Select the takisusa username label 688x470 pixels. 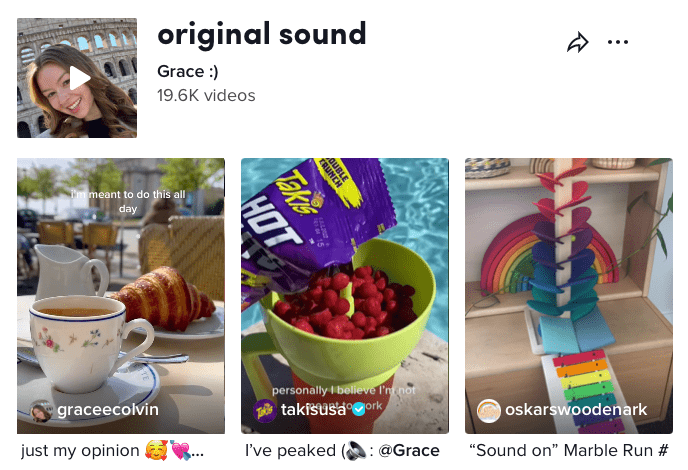[x=313, y=409]
